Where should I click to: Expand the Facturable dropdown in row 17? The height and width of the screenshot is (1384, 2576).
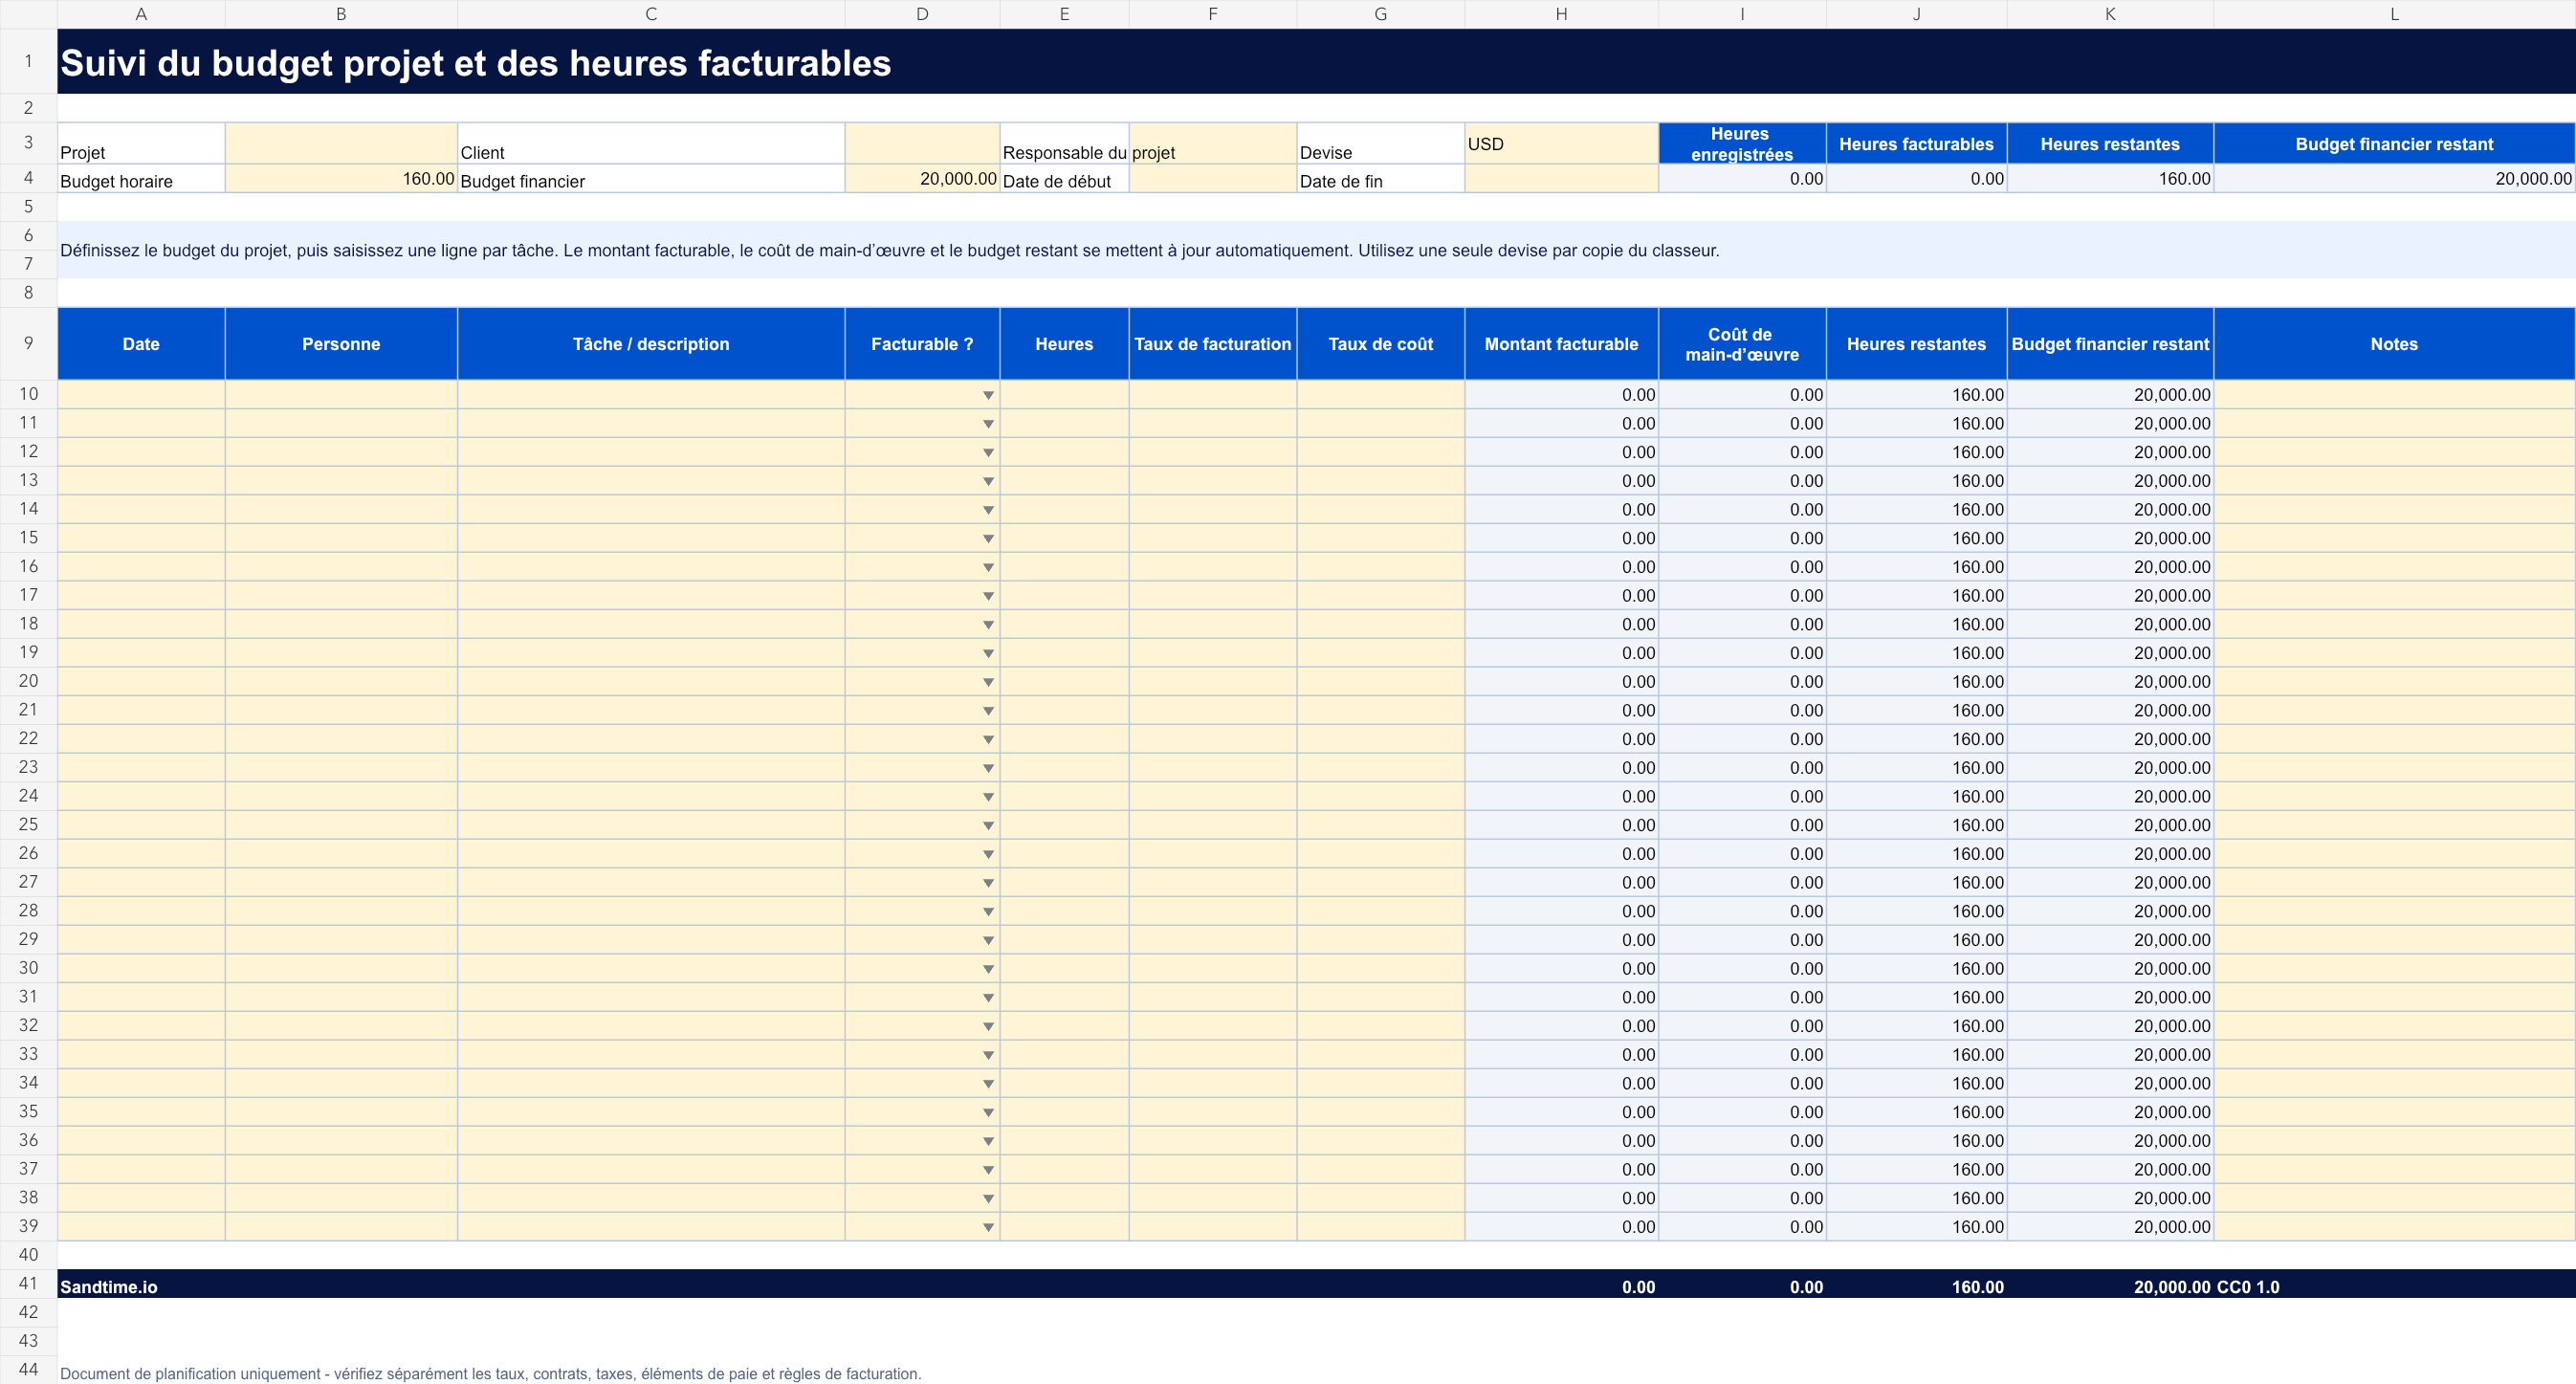click(x=987, y=596)
